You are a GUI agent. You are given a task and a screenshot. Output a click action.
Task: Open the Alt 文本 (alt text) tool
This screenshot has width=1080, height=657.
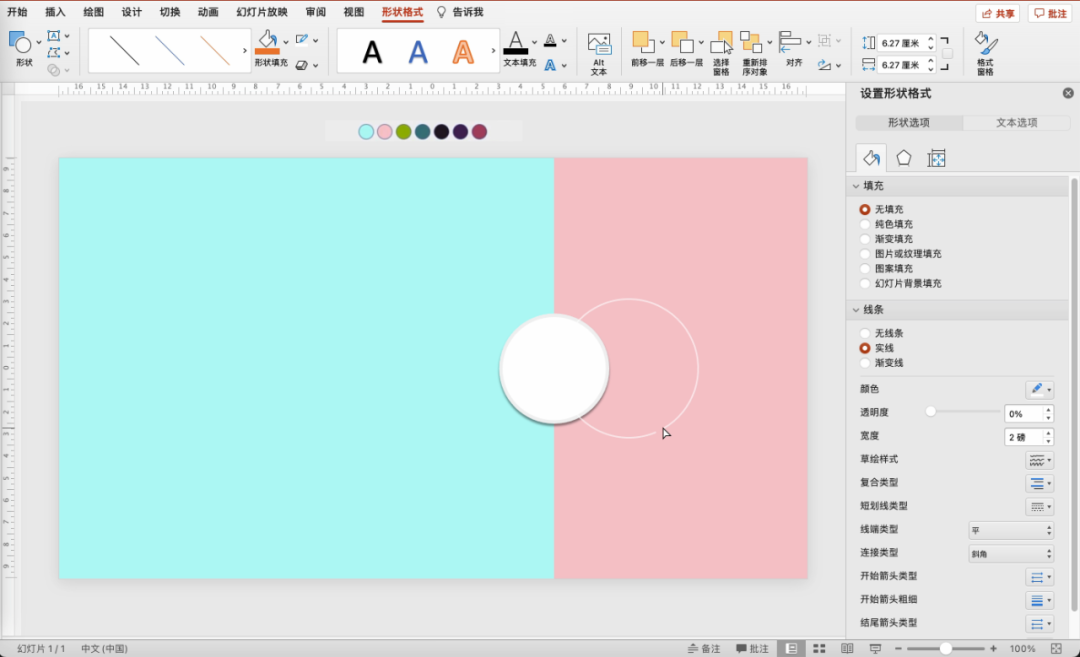[x=599, y=45]
